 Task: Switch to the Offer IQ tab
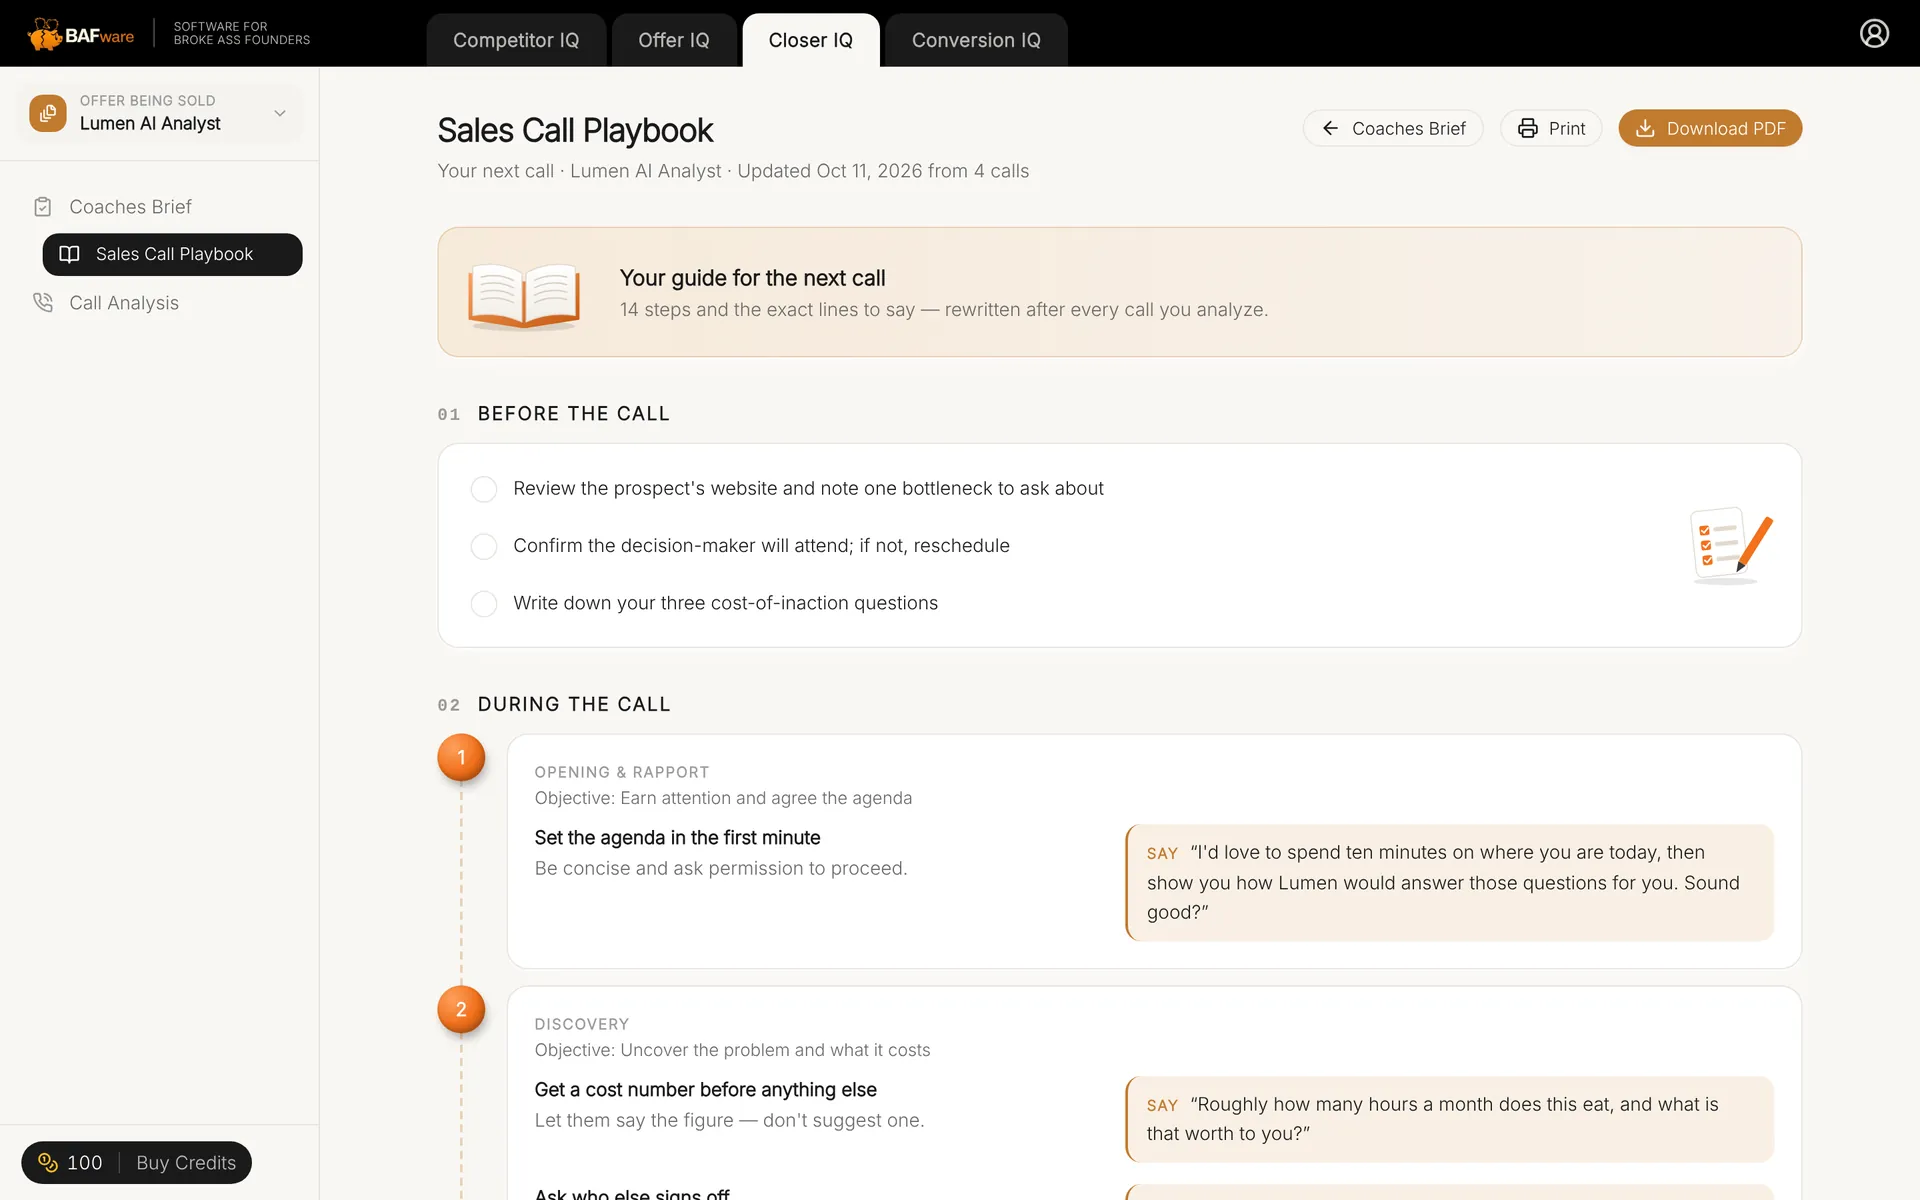[674, 40]
